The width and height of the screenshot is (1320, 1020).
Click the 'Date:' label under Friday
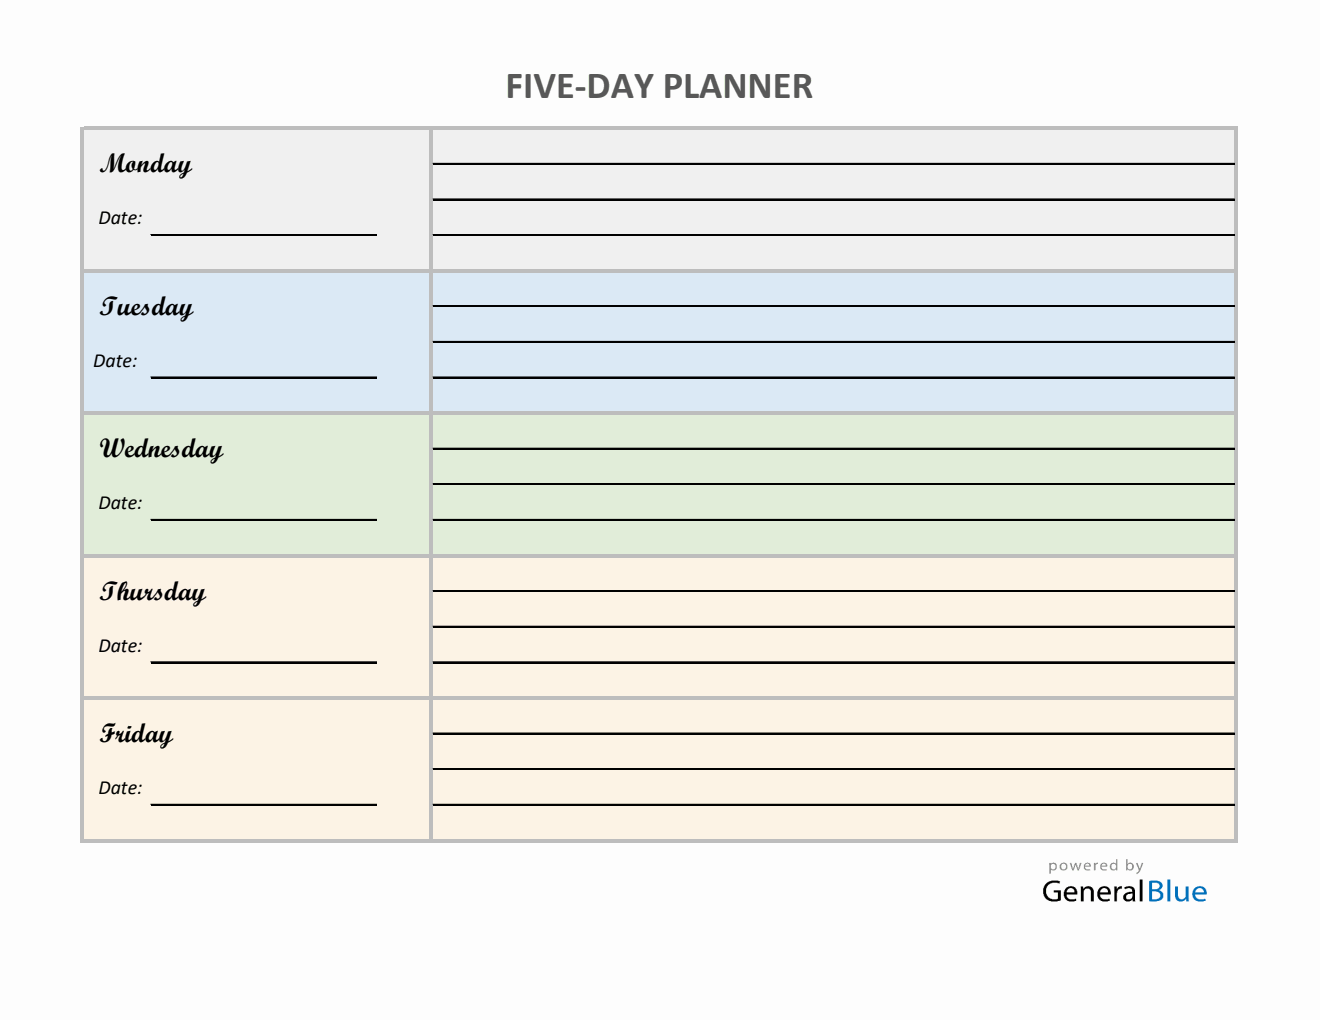coord(120,788)
